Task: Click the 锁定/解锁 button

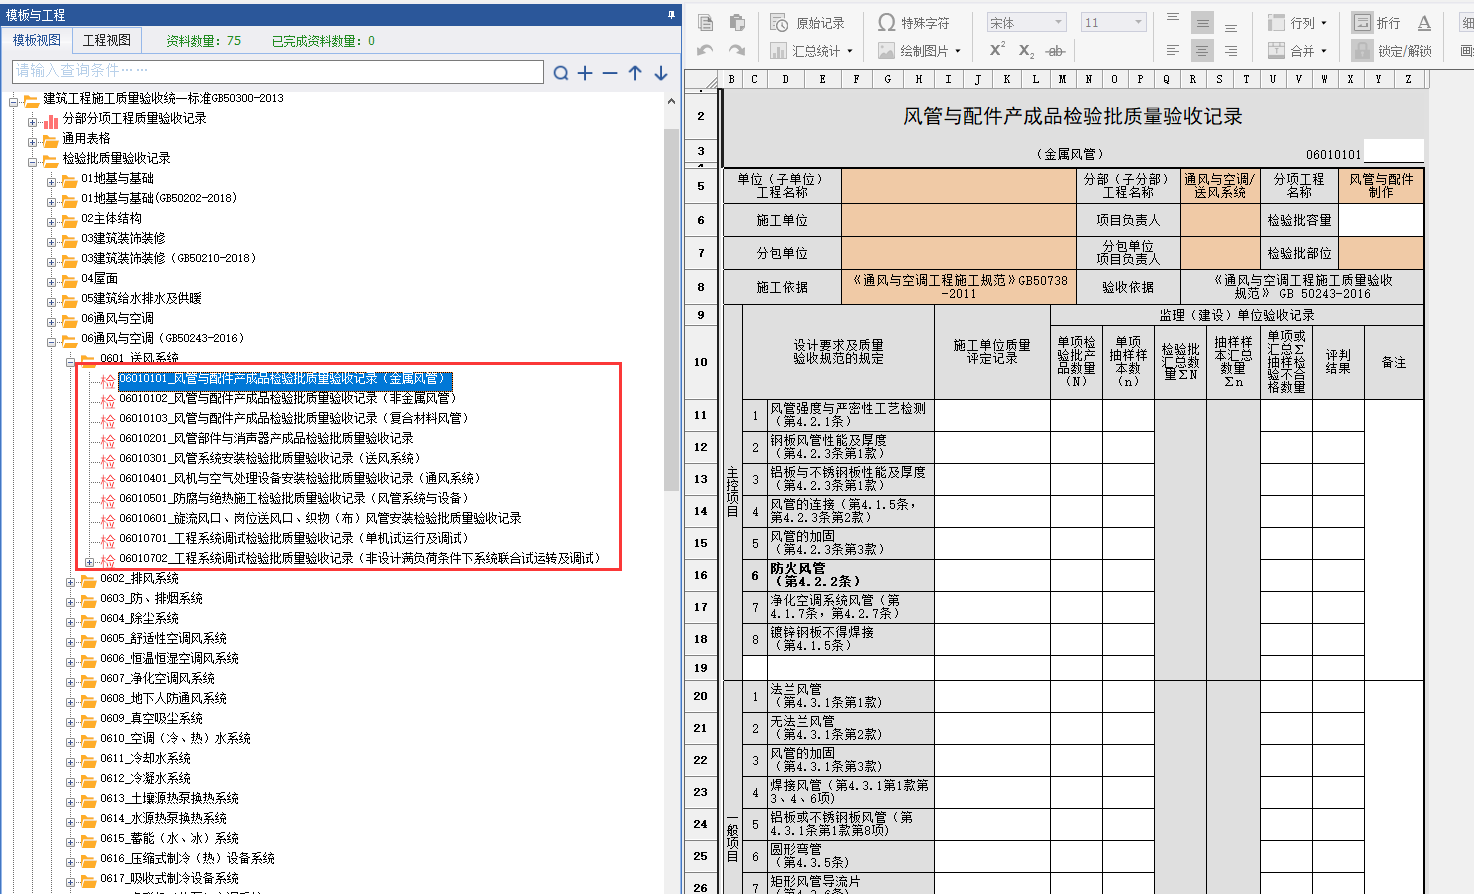Action: tap(1392, 51)
